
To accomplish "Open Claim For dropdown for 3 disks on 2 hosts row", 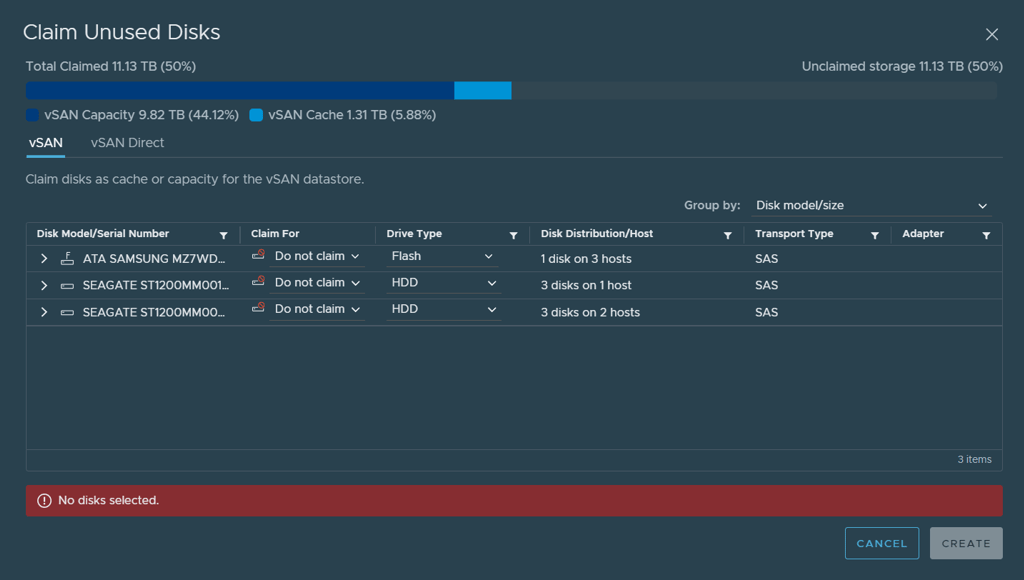I will point(317,309).
